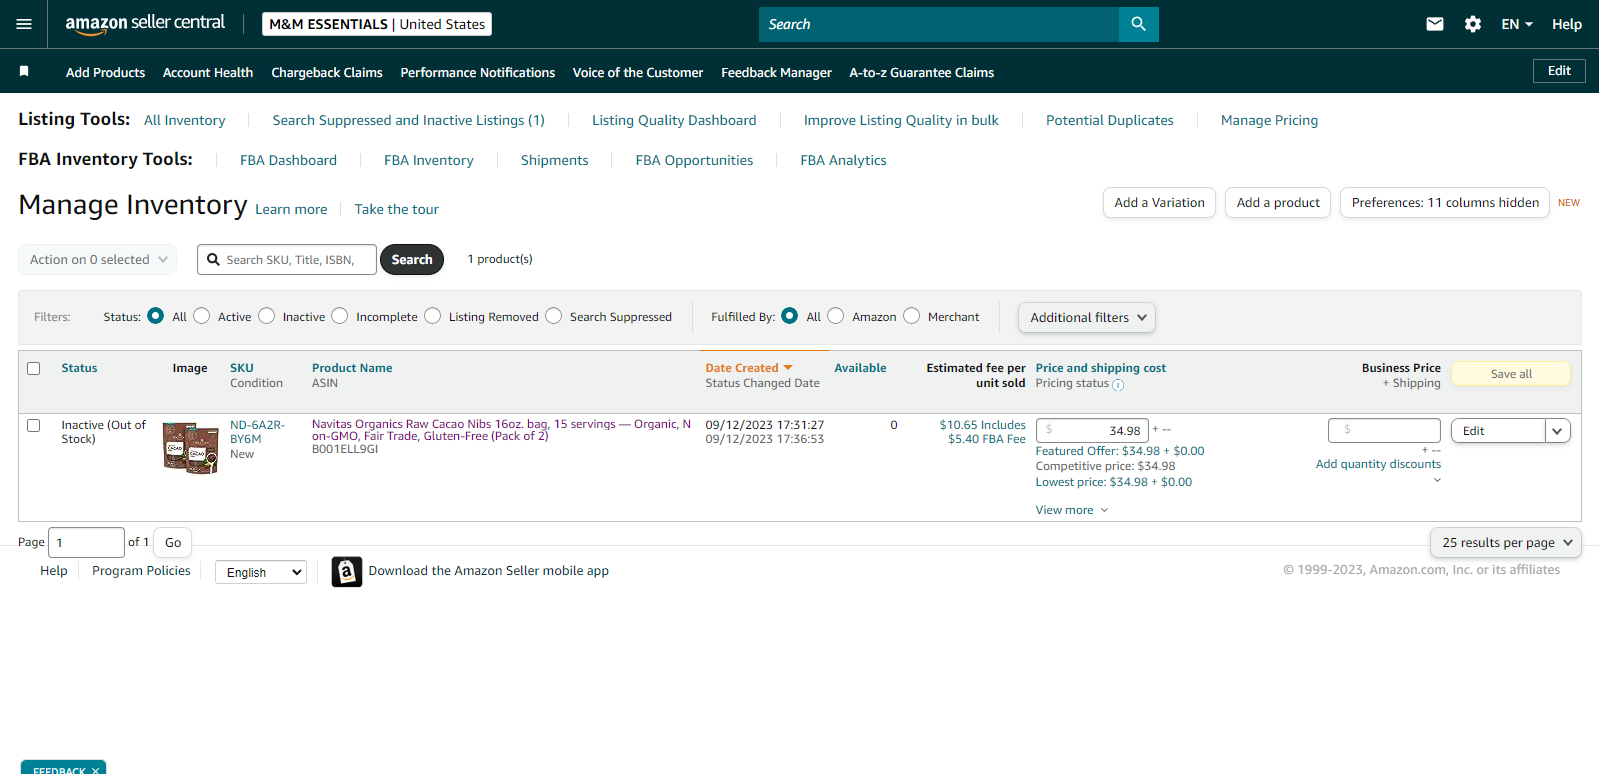The image size is (1599, 774).
Task: Click the Pricing status info icon
Action: click(x=1118, y=385)
